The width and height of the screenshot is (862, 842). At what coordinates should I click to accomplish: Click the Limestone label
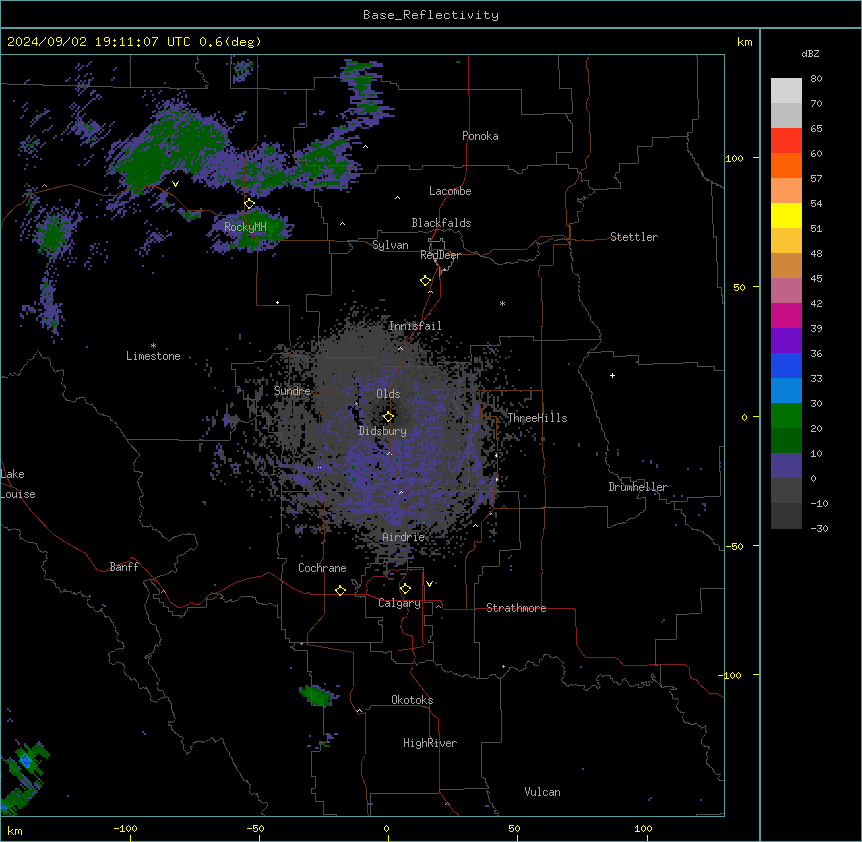pos(153,356)
